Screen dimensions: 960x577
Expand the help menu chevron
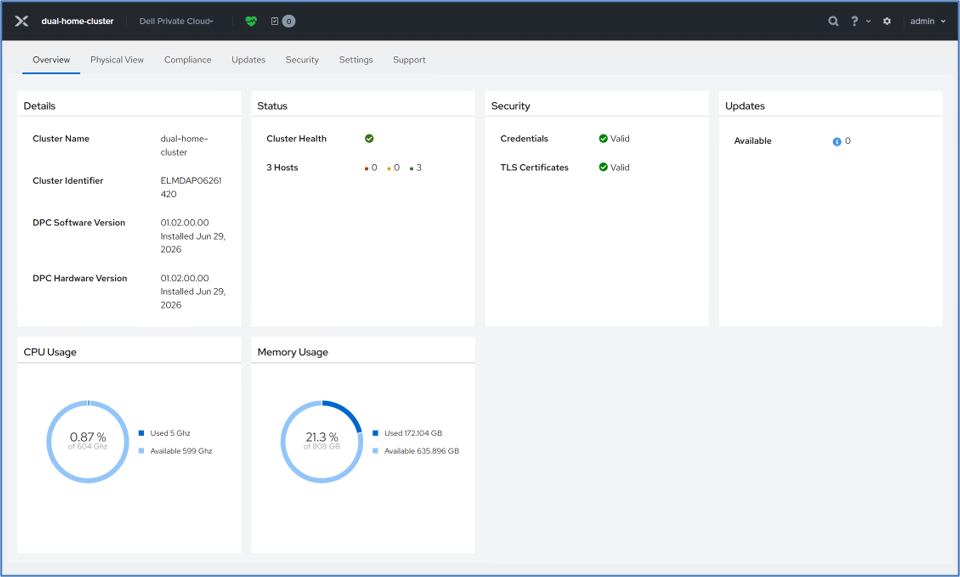(x=868, y=21)
